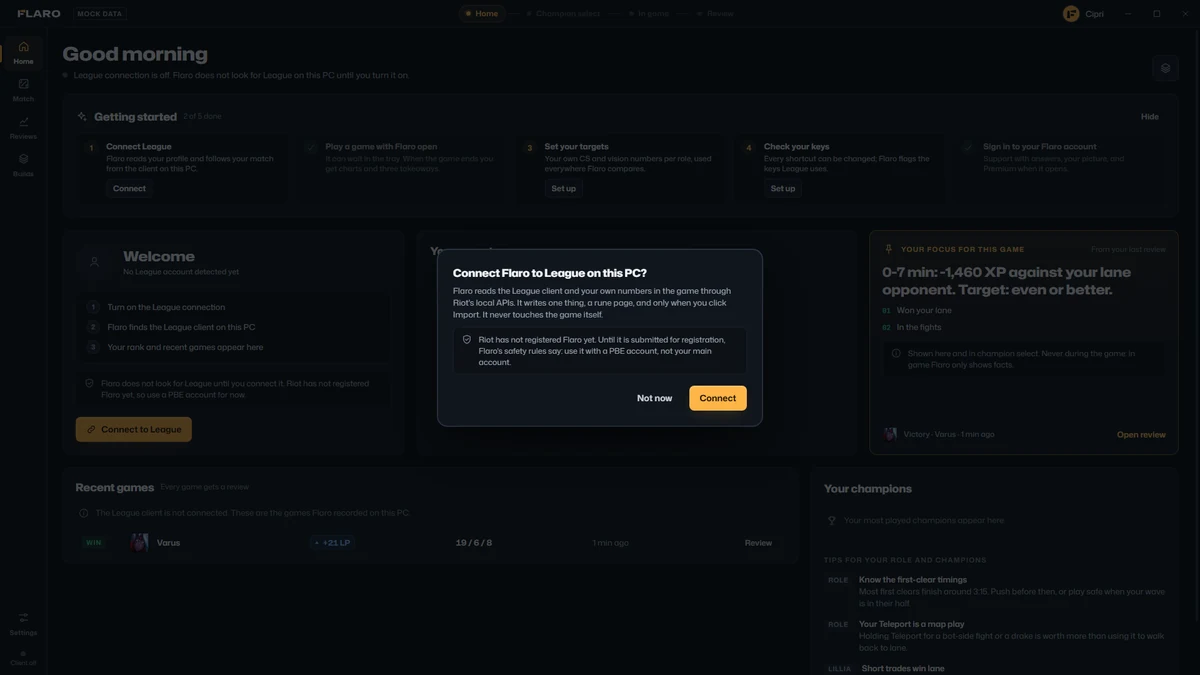Image resolution: width=1200 pixels, height=675 pixels.
Task: Open the Reviews sidebar icon
Action: (x=23, y=127)
